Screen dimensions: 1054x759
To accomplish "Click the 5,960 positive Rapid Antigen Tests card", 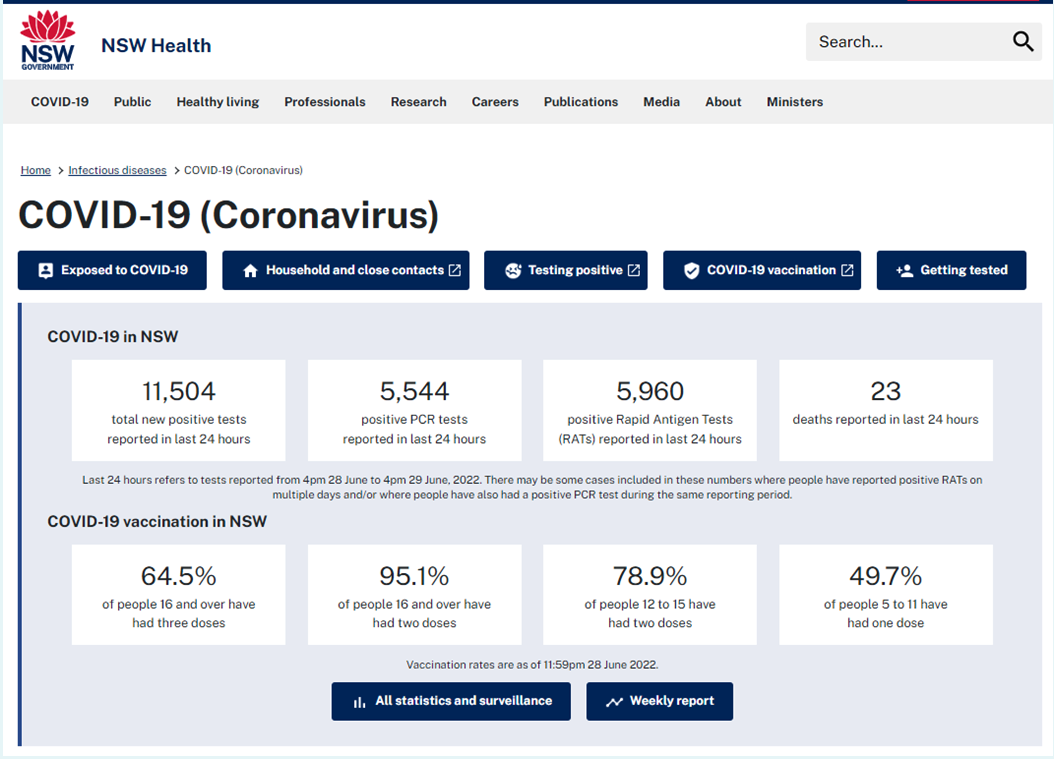I will [650, 410].
